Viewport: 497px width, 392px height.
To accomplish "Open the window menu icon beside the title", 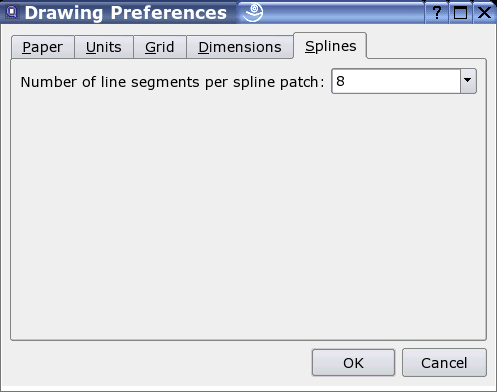I will (12, 13).
